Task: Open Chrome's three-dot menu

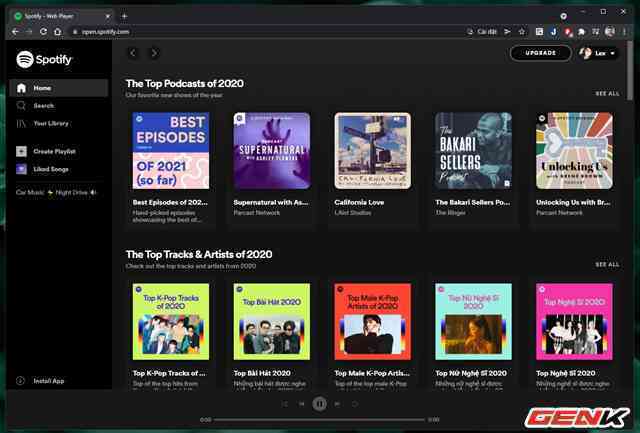Action: coord(624,31)
